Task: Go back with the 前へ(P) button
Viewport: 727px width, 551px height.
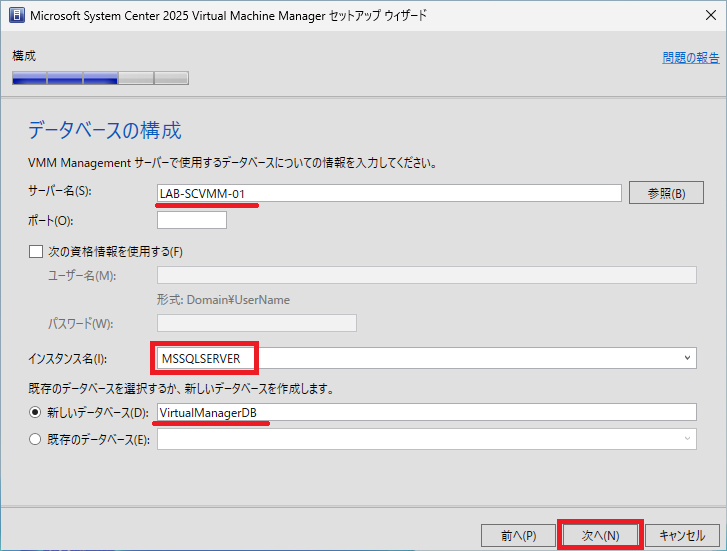Action: pos(518,536)
